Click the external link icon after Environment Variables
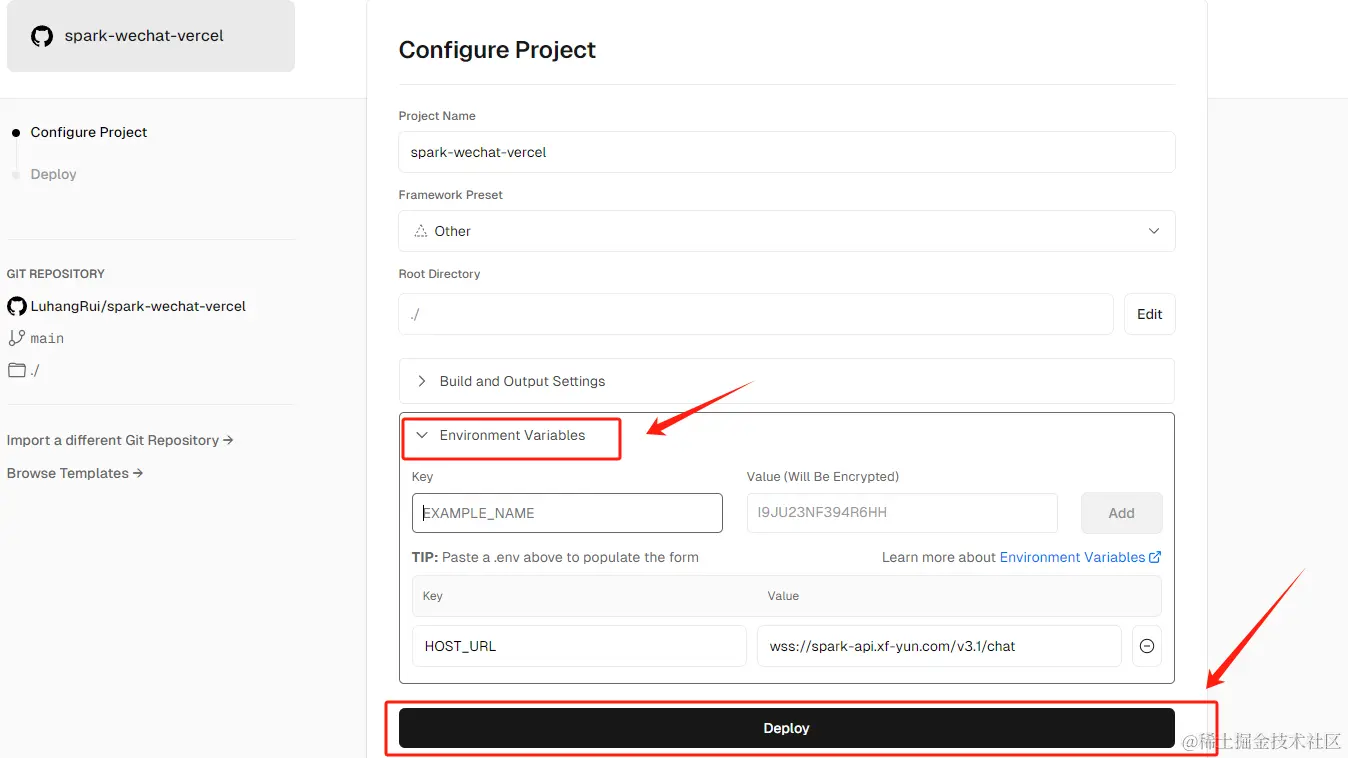The height and width of the screenshot is (758, 1348). (x=1155, y=557)
